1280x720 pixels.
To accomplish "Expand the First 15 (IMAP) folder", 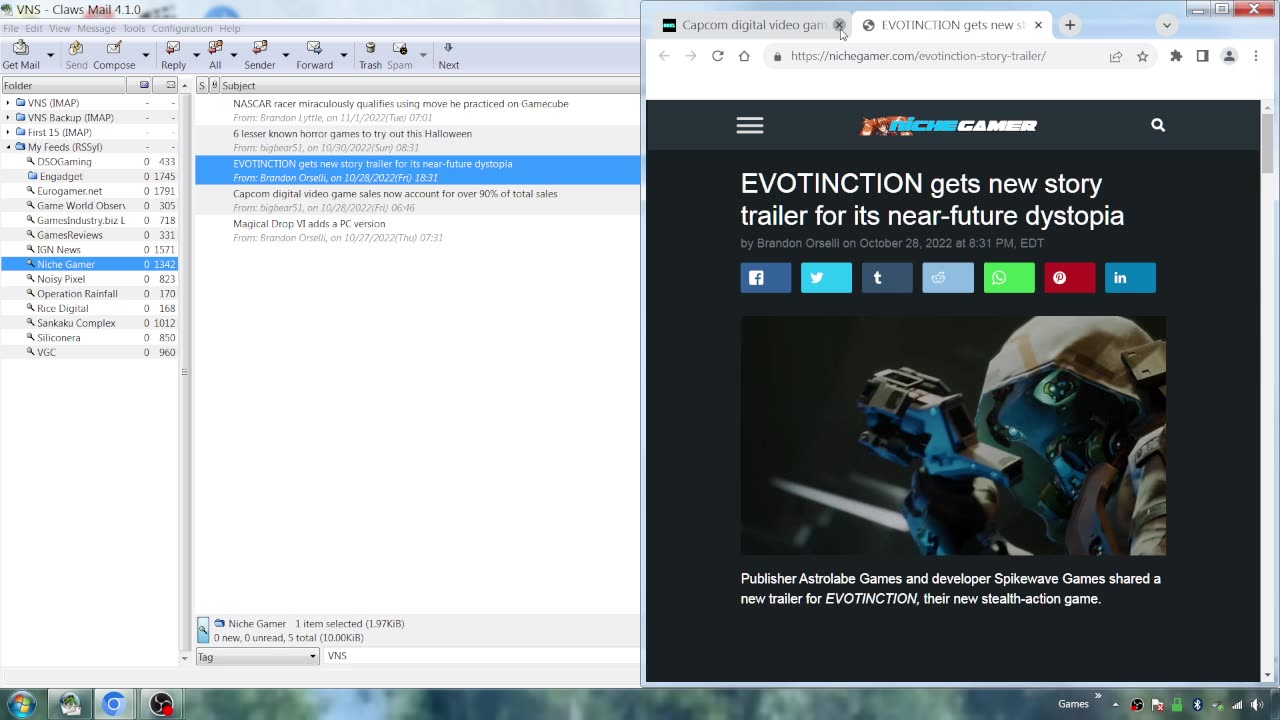I will 8,132.
